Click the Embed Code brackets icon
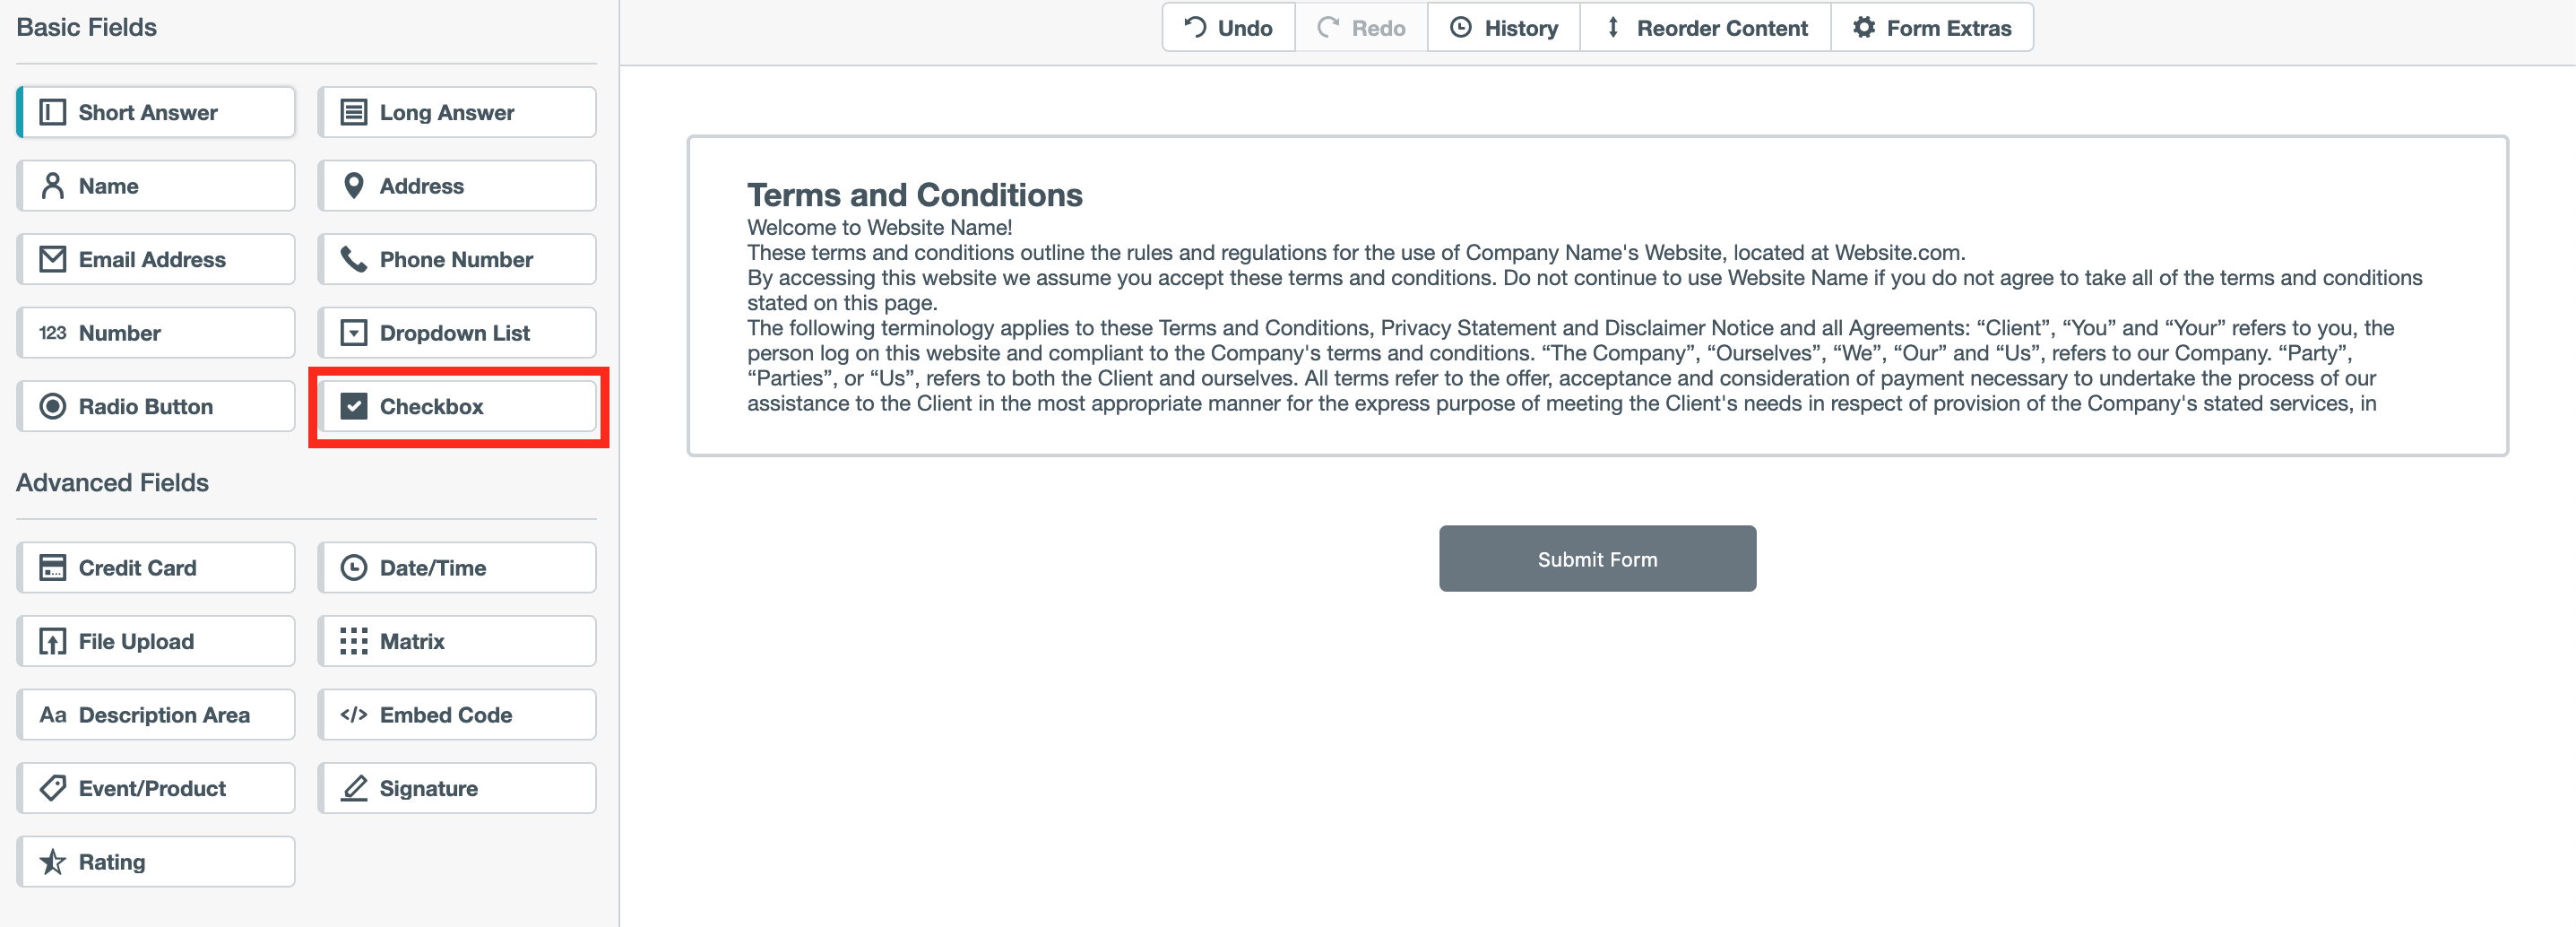Image resolution: width=2576 pixels, height=927 pixels. click(x=353, y=715)
